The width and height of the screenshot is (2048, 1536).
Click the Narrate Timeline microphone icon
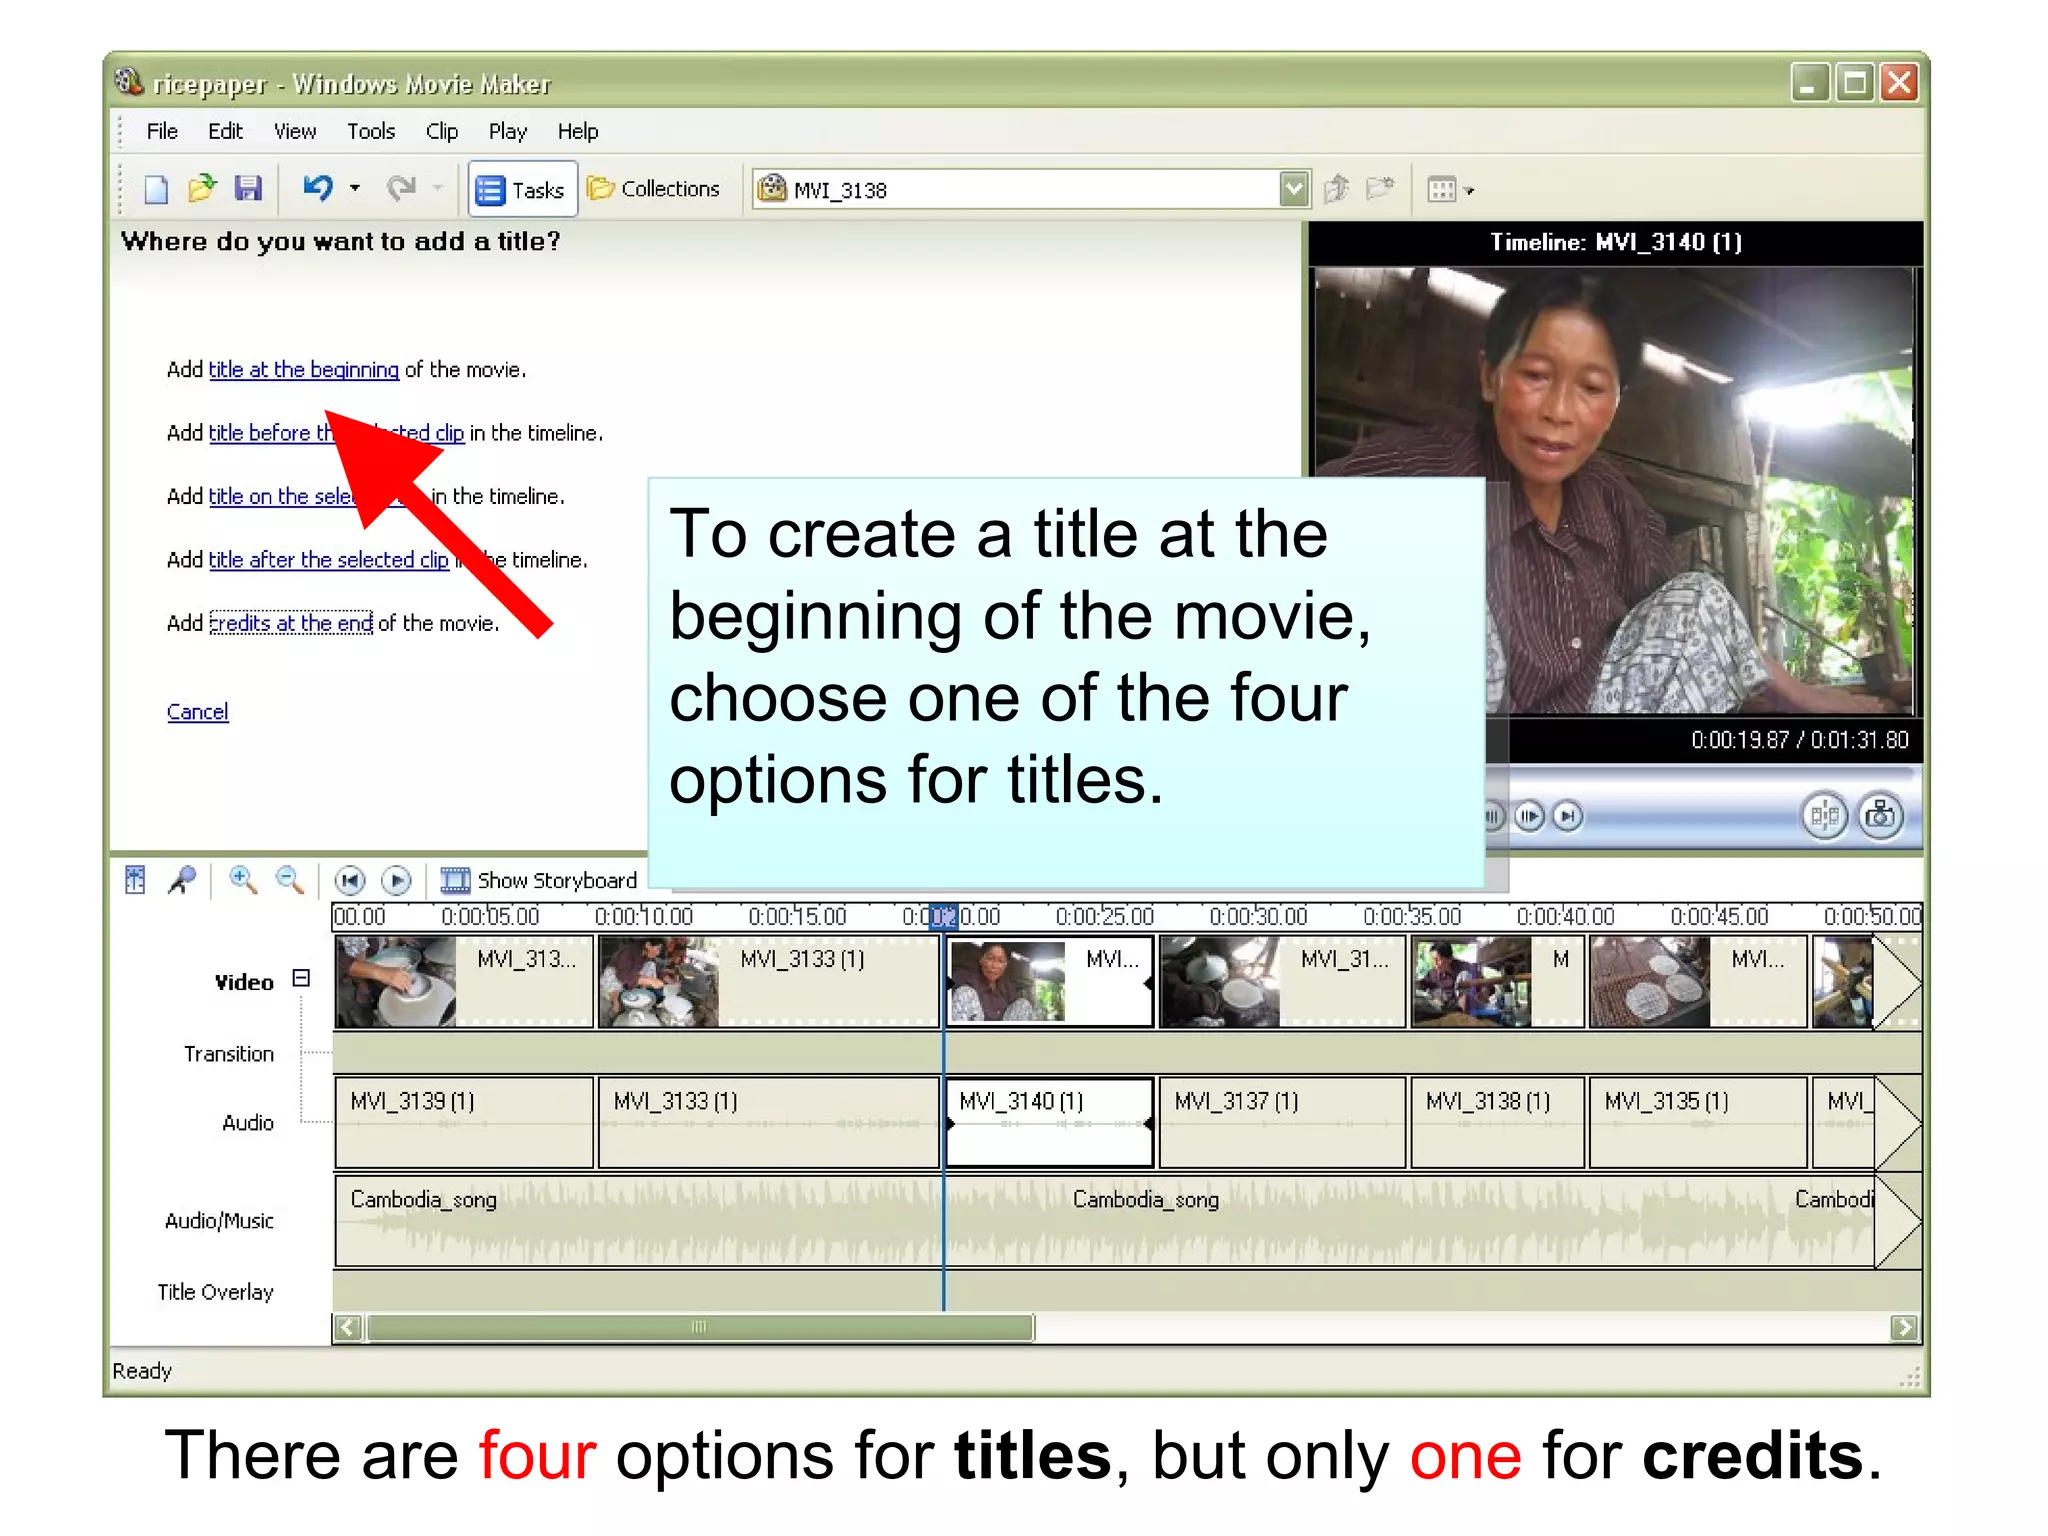point(182,880)
